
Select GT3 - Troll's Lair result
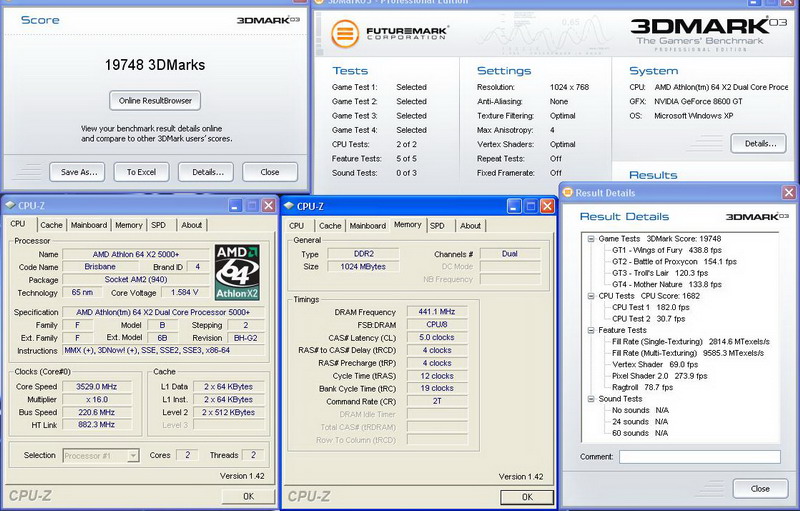click(660, 273)
